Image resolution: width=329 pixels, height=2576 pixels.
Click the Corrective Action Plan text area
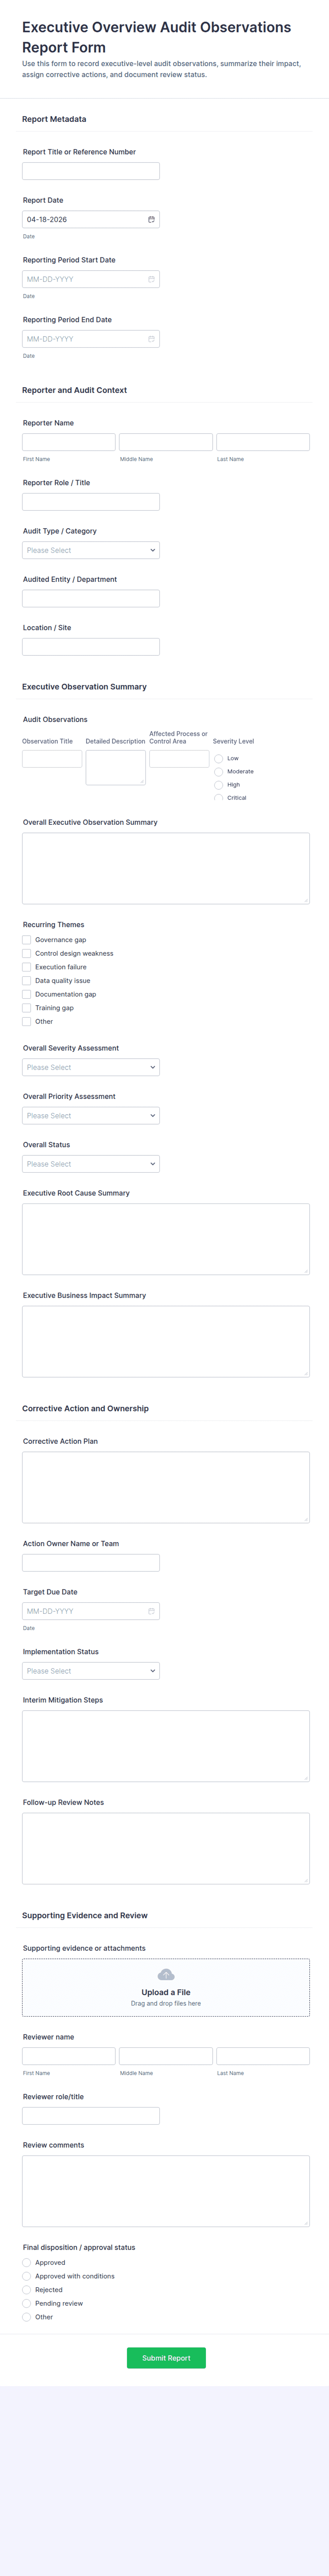coord(166,1487)
